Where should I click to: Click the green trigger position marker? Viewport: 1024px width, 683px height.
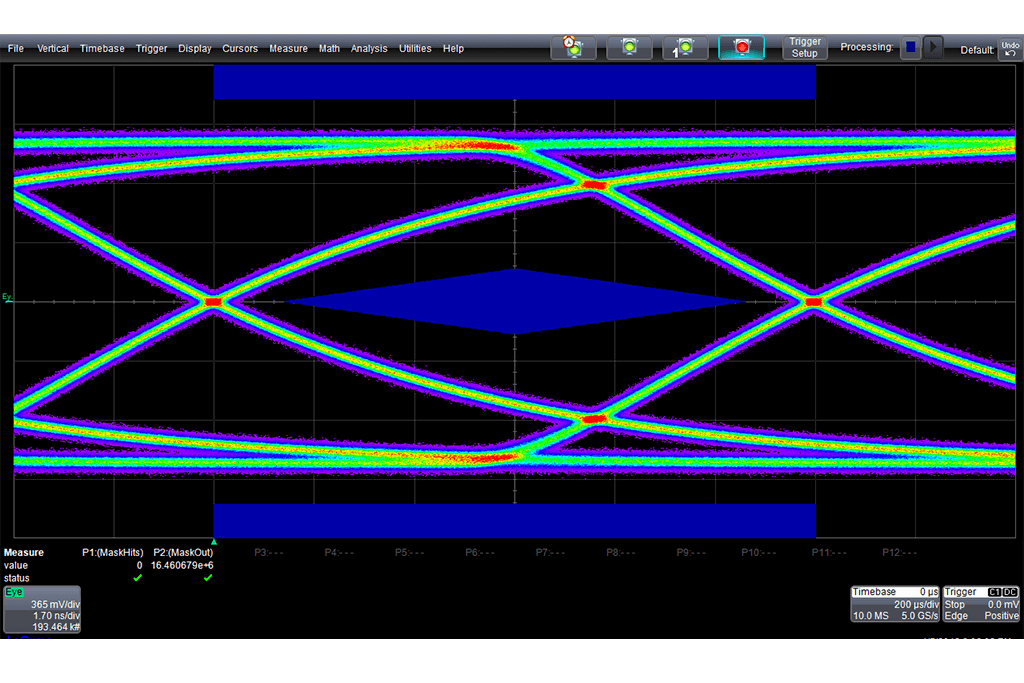pos(214,541)
